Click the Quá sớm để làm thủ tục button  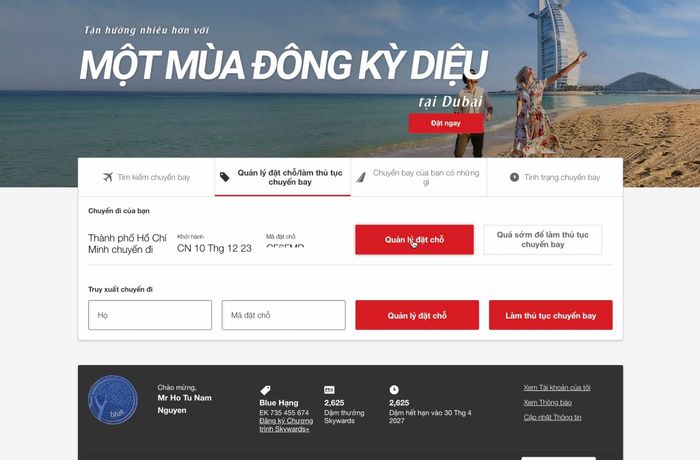(542, 240)
